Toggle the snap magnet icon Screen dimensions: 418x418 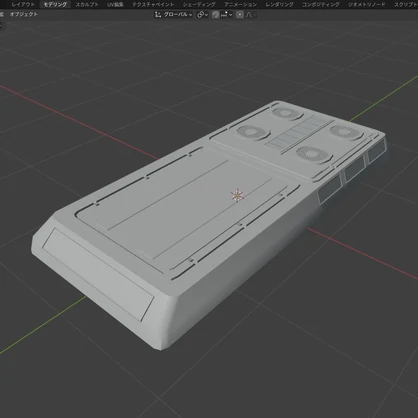pos(215,15)
